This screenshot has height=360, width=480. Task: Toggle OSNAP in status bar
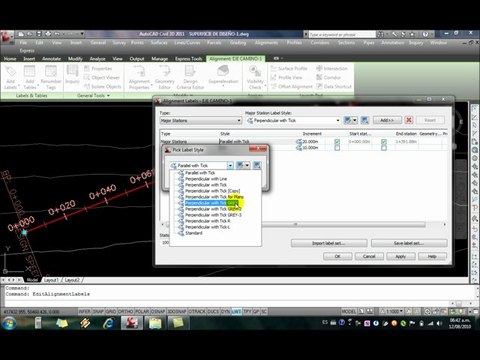pos(158,311)
